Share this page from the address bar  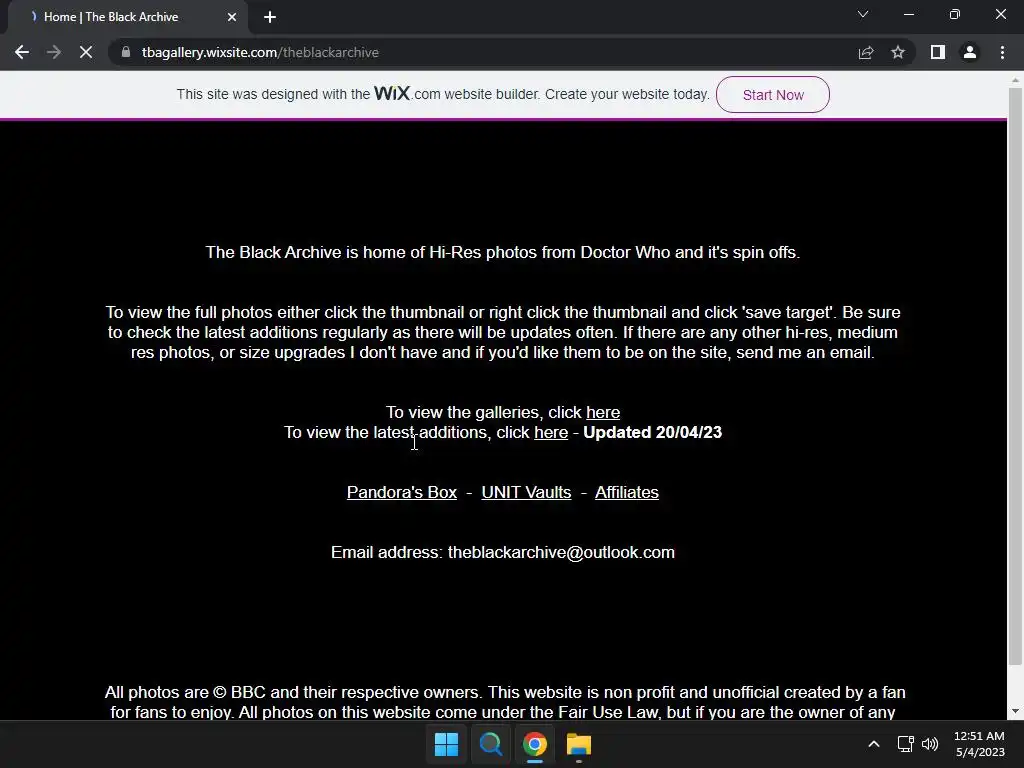tap(865, 52)
